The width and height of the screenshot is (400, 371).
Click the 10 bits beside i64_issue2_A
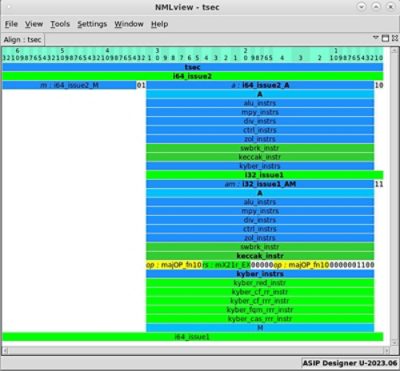point(379,85)
